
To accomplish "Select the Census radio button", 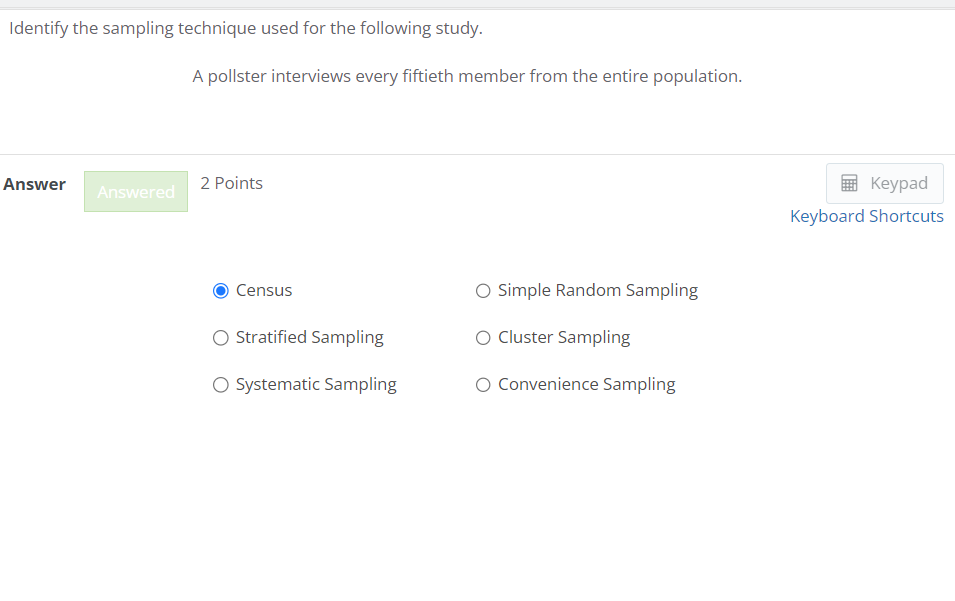I will (221, 290).
